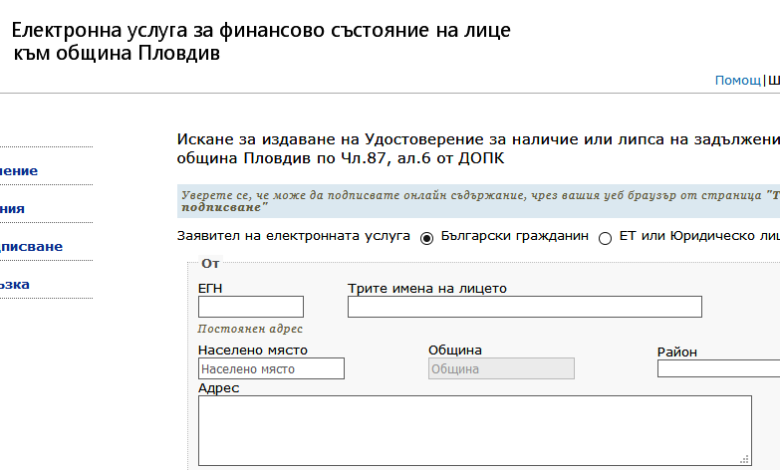Click inside the Адрес text area
780x470 pixels.
point(475,431)
